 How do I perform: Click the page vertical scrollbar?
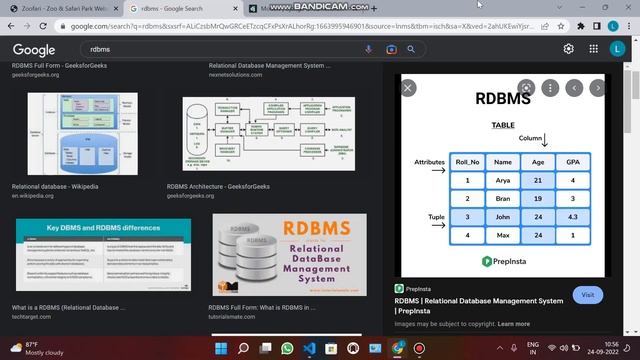coord(636,85)
